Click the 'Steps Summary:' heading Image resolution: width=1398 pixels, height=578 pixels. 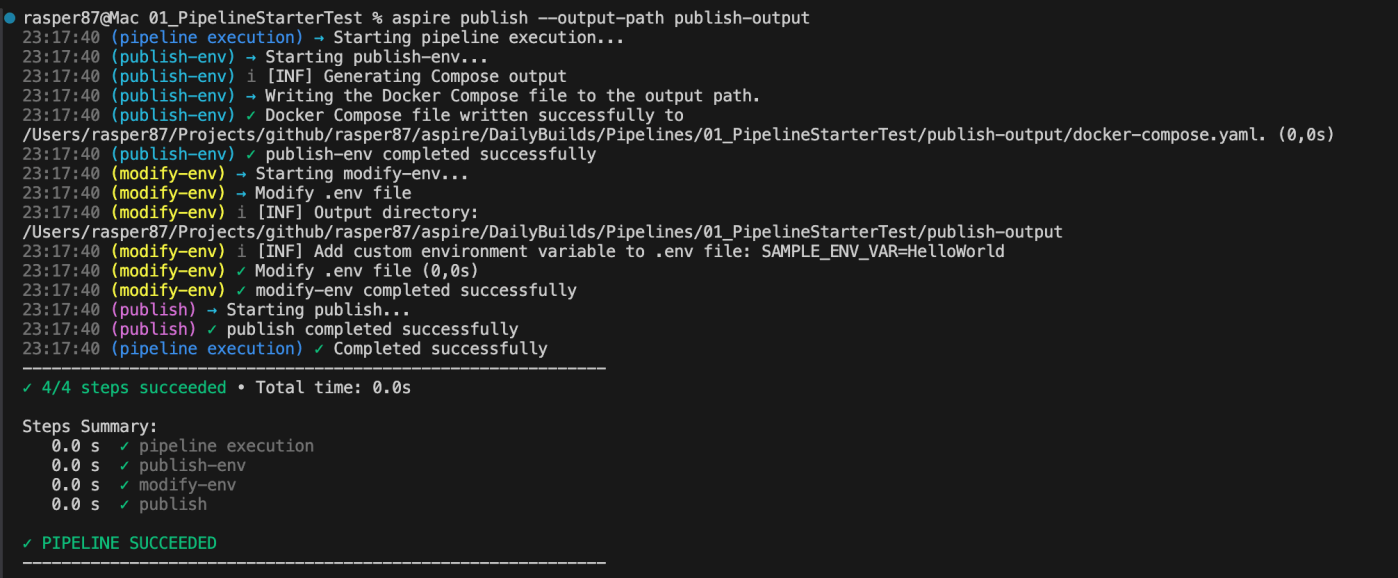click(x=90, y=426)
